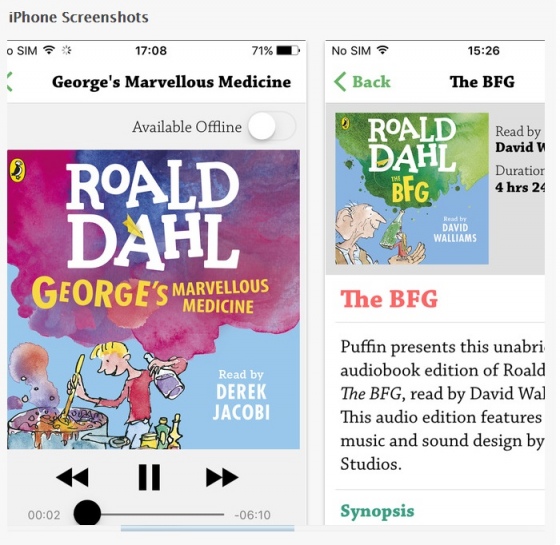Tap The BFG audiobook cover thumbnail
Image resolution: width=560 pixels, height=545 pixels.
point(412,189)
